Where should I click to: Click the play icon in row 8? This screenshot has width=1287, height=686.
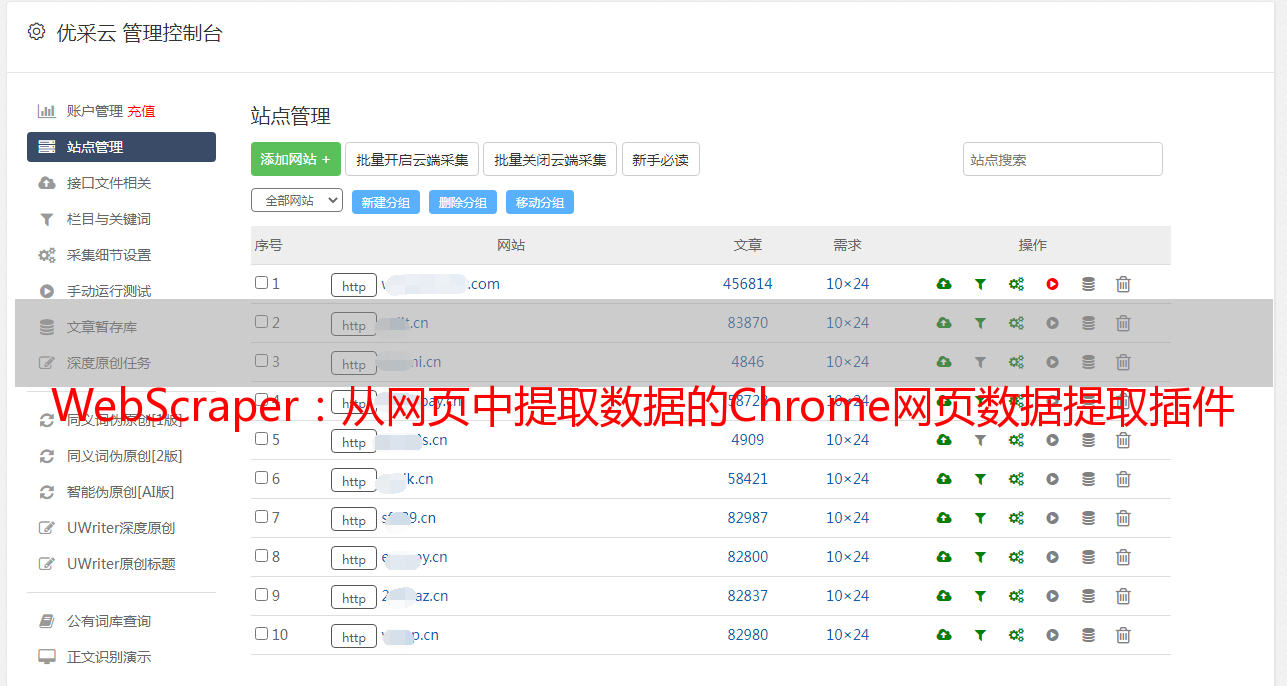click(1052, 557)
